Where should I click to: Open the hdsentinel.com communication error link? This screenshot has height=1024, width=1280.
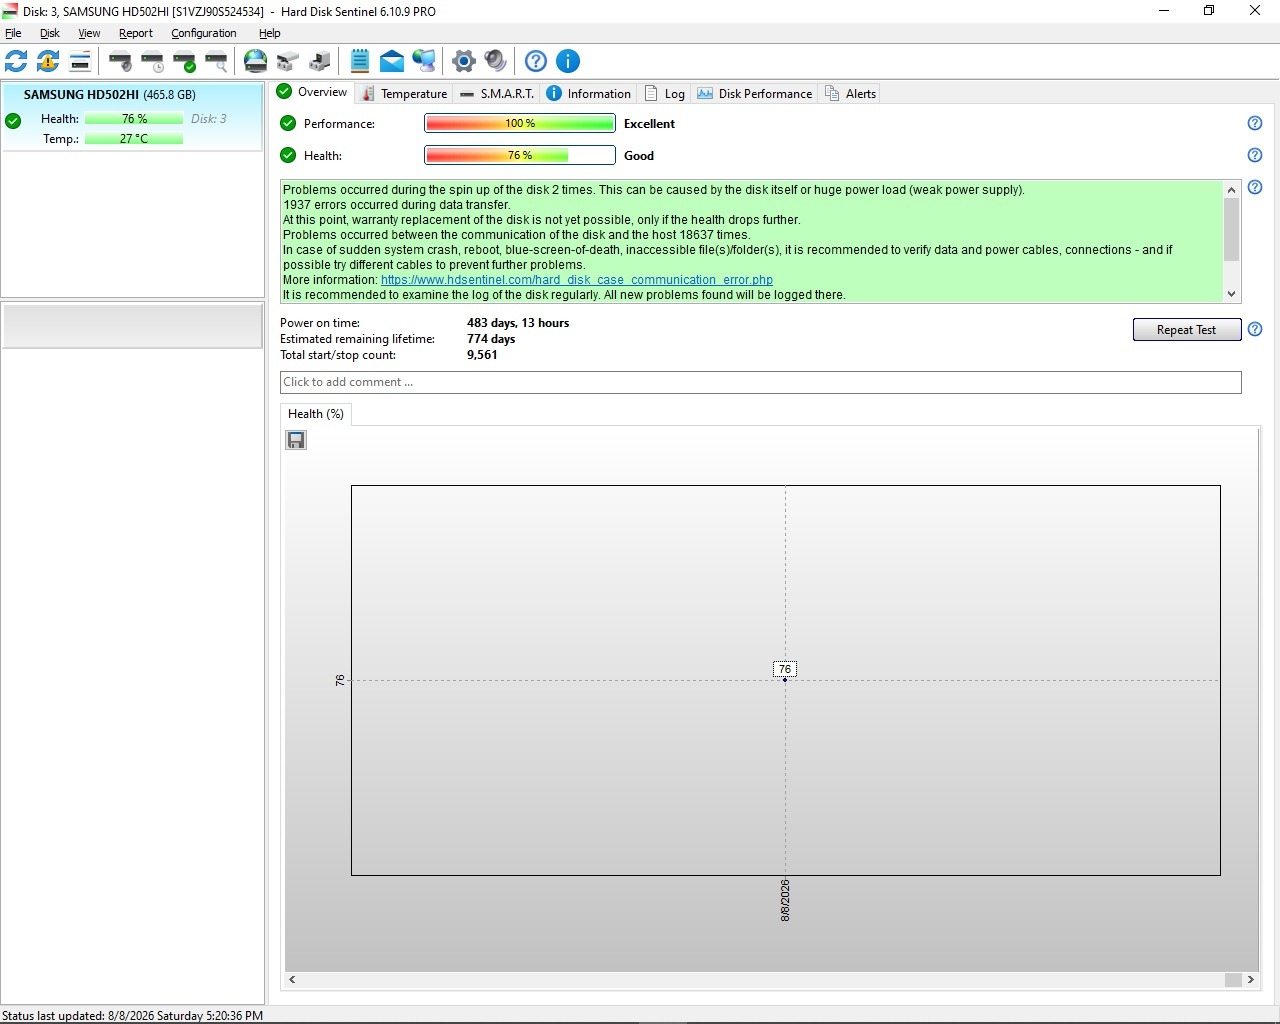577,280
